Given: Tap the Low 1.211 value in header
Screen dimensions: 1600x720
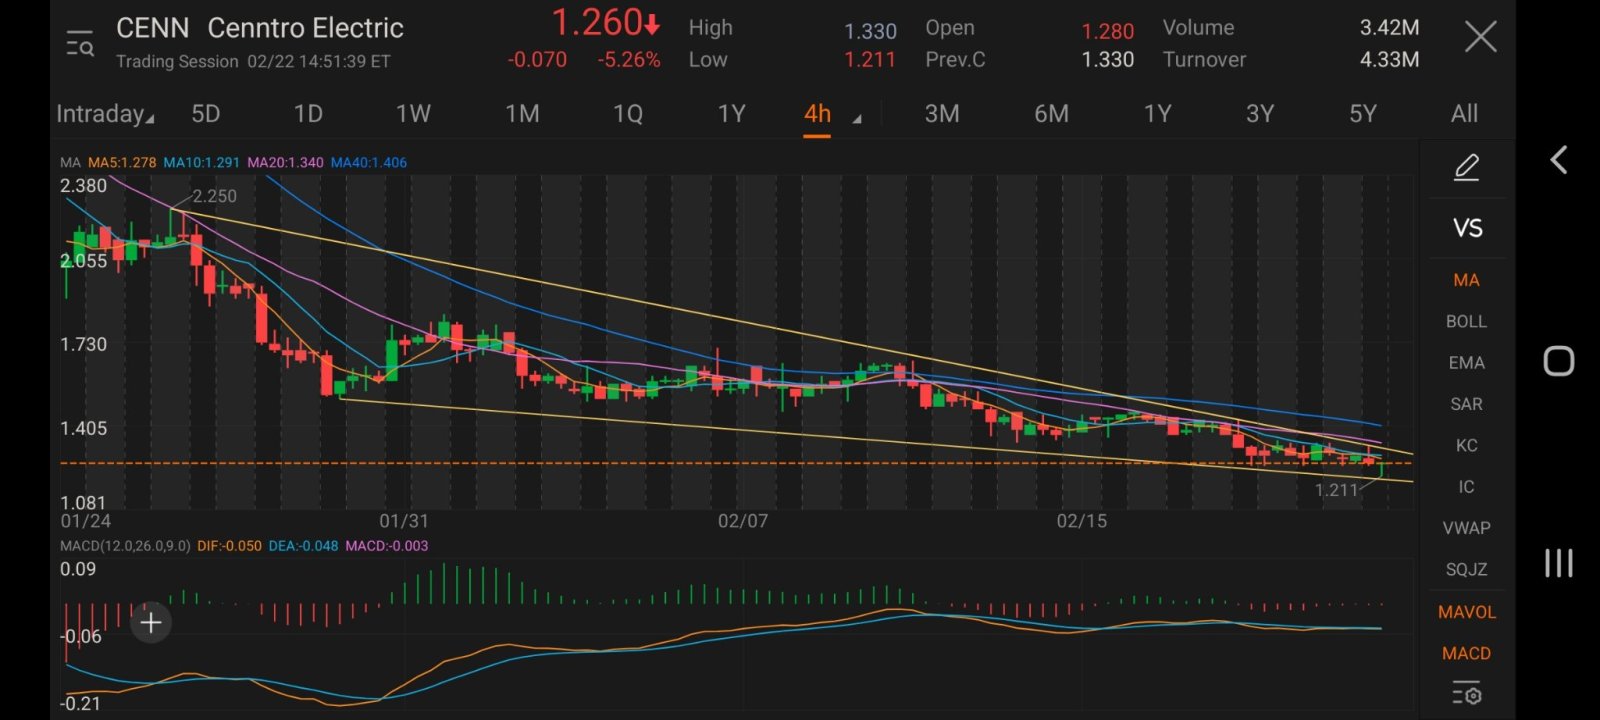Looking at the screenshot, I should [x=870, y=60].
